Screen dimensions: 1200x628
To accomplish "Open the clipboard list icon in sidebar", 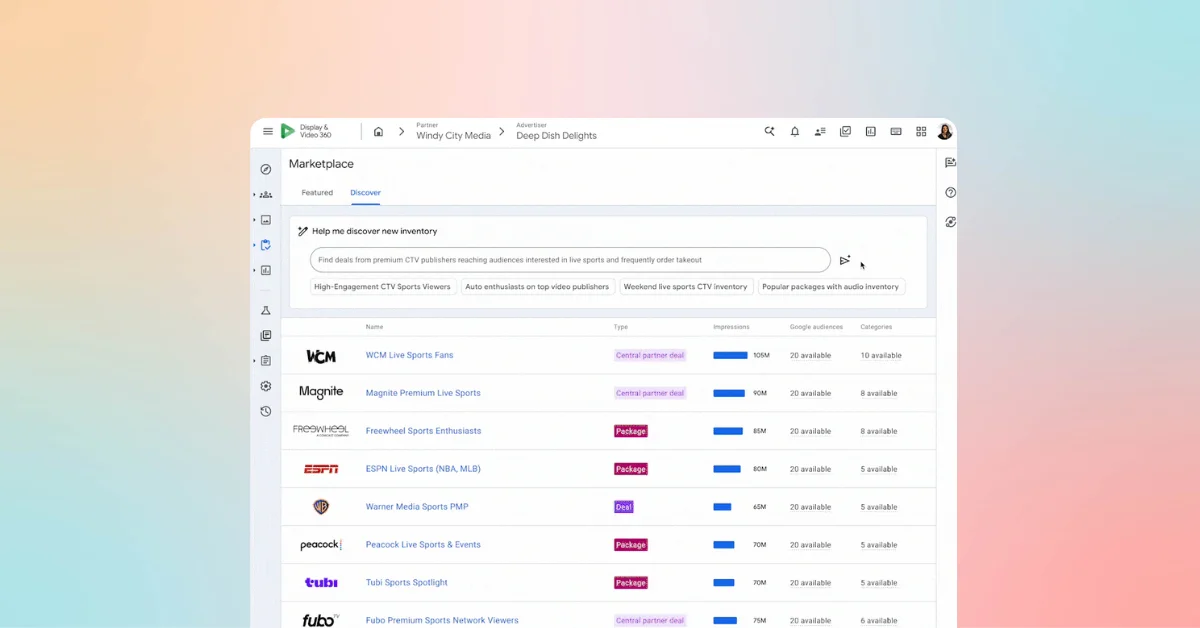I will [x=266, y=361].
